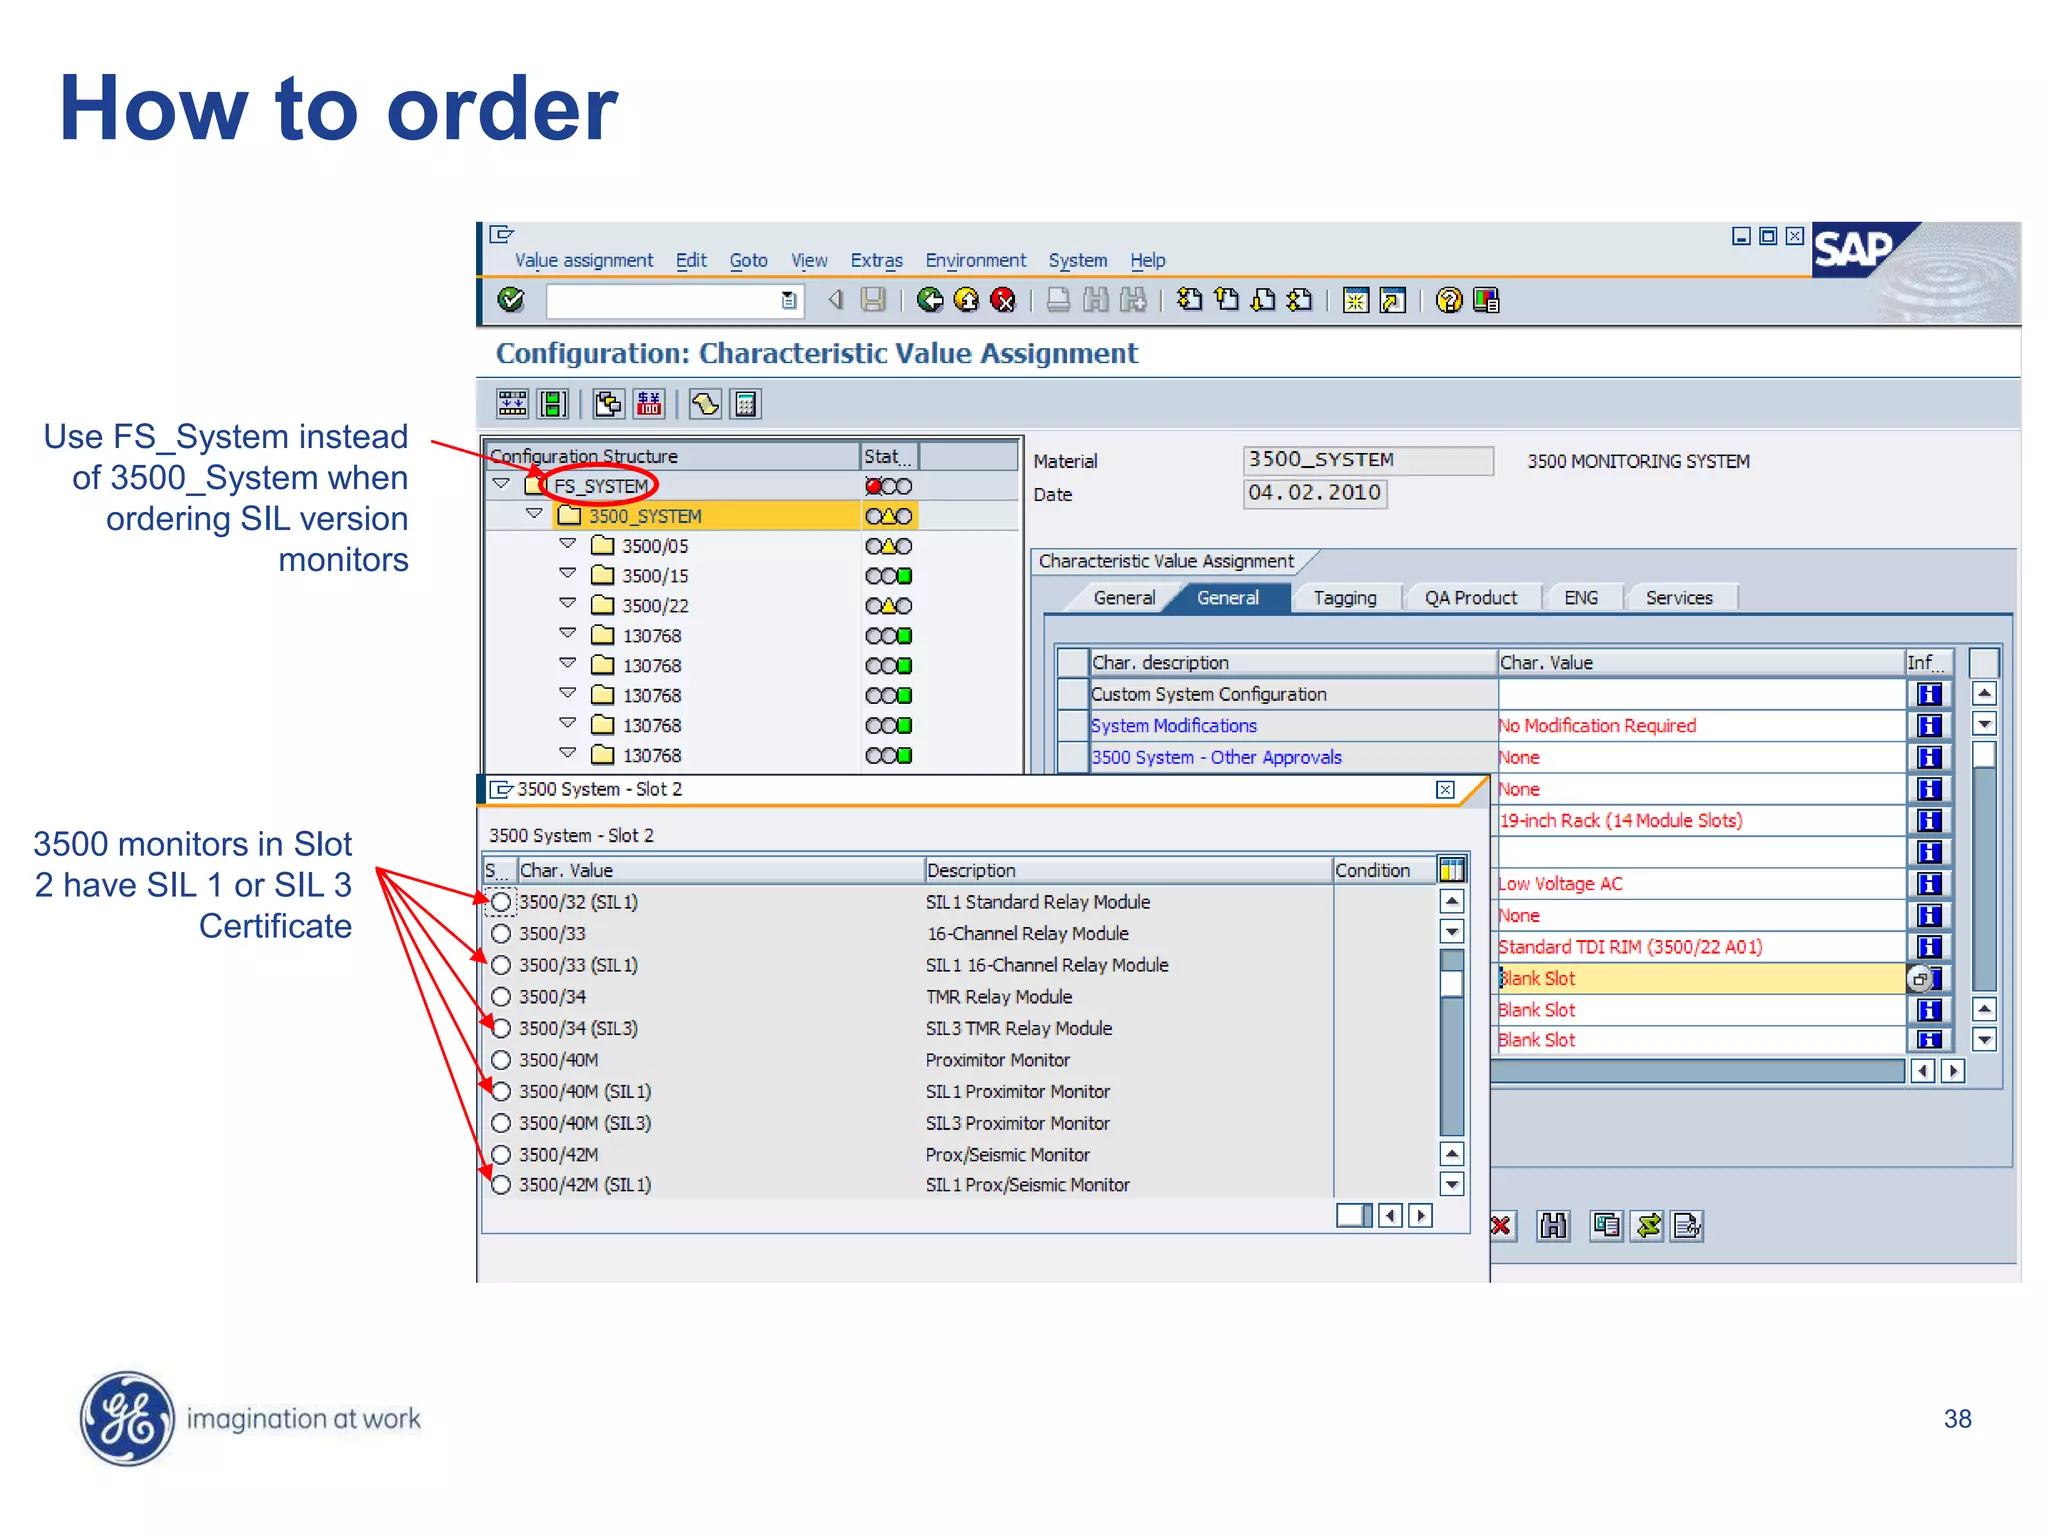Expand the last 130768 tree node
Viewport: 2048px width, 1536px height.
[x=567, y=753]
